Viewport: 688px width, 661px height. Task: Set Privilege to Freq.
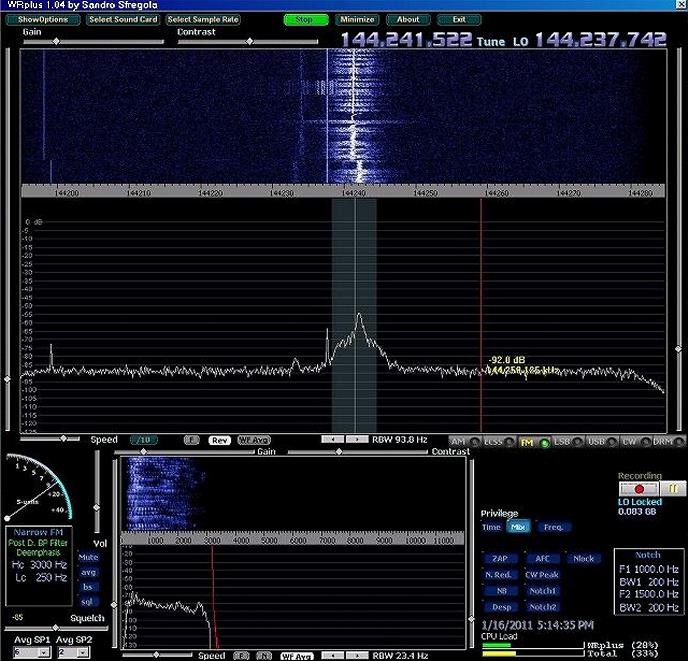[x=554, y=527]
